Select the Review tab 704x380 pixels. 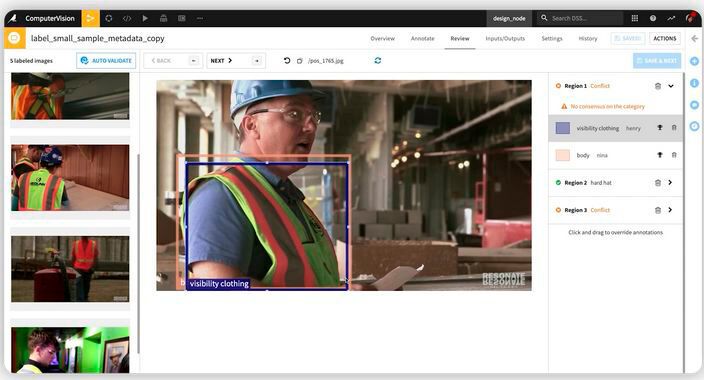click(460, 39)
